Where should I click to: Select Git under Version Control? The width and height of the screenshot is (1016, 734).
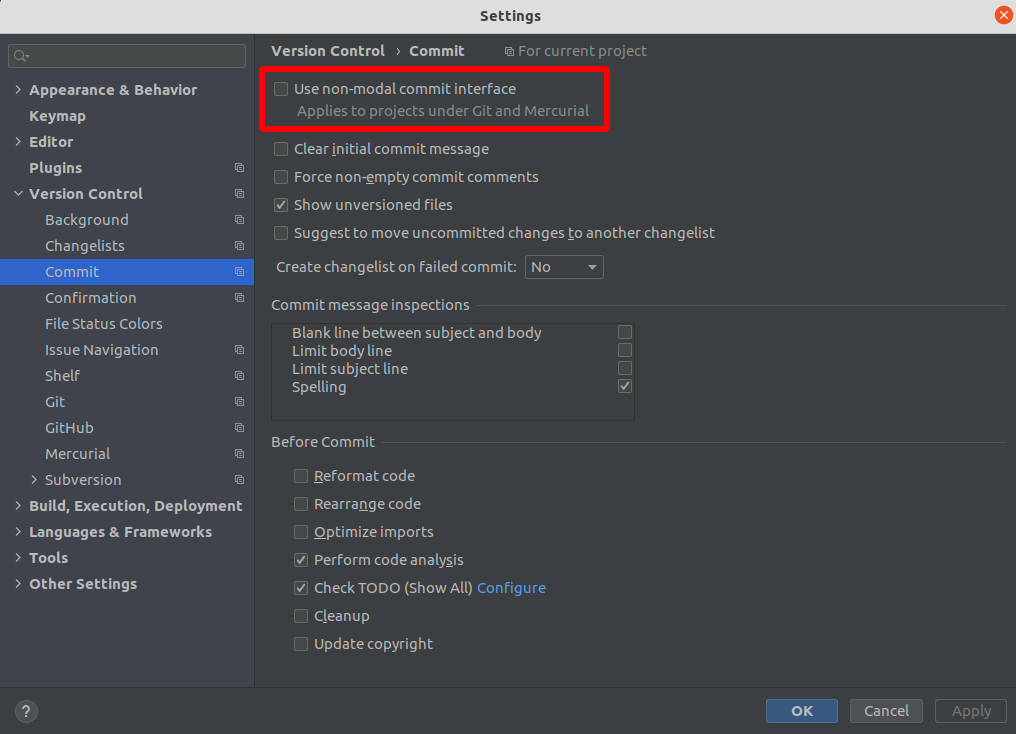(x=55, y=402)
